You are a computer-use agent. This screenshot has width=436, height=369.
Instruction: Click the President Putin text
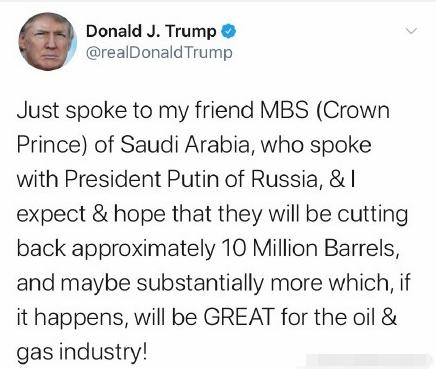pyautogui.click(x=143, y=179)
